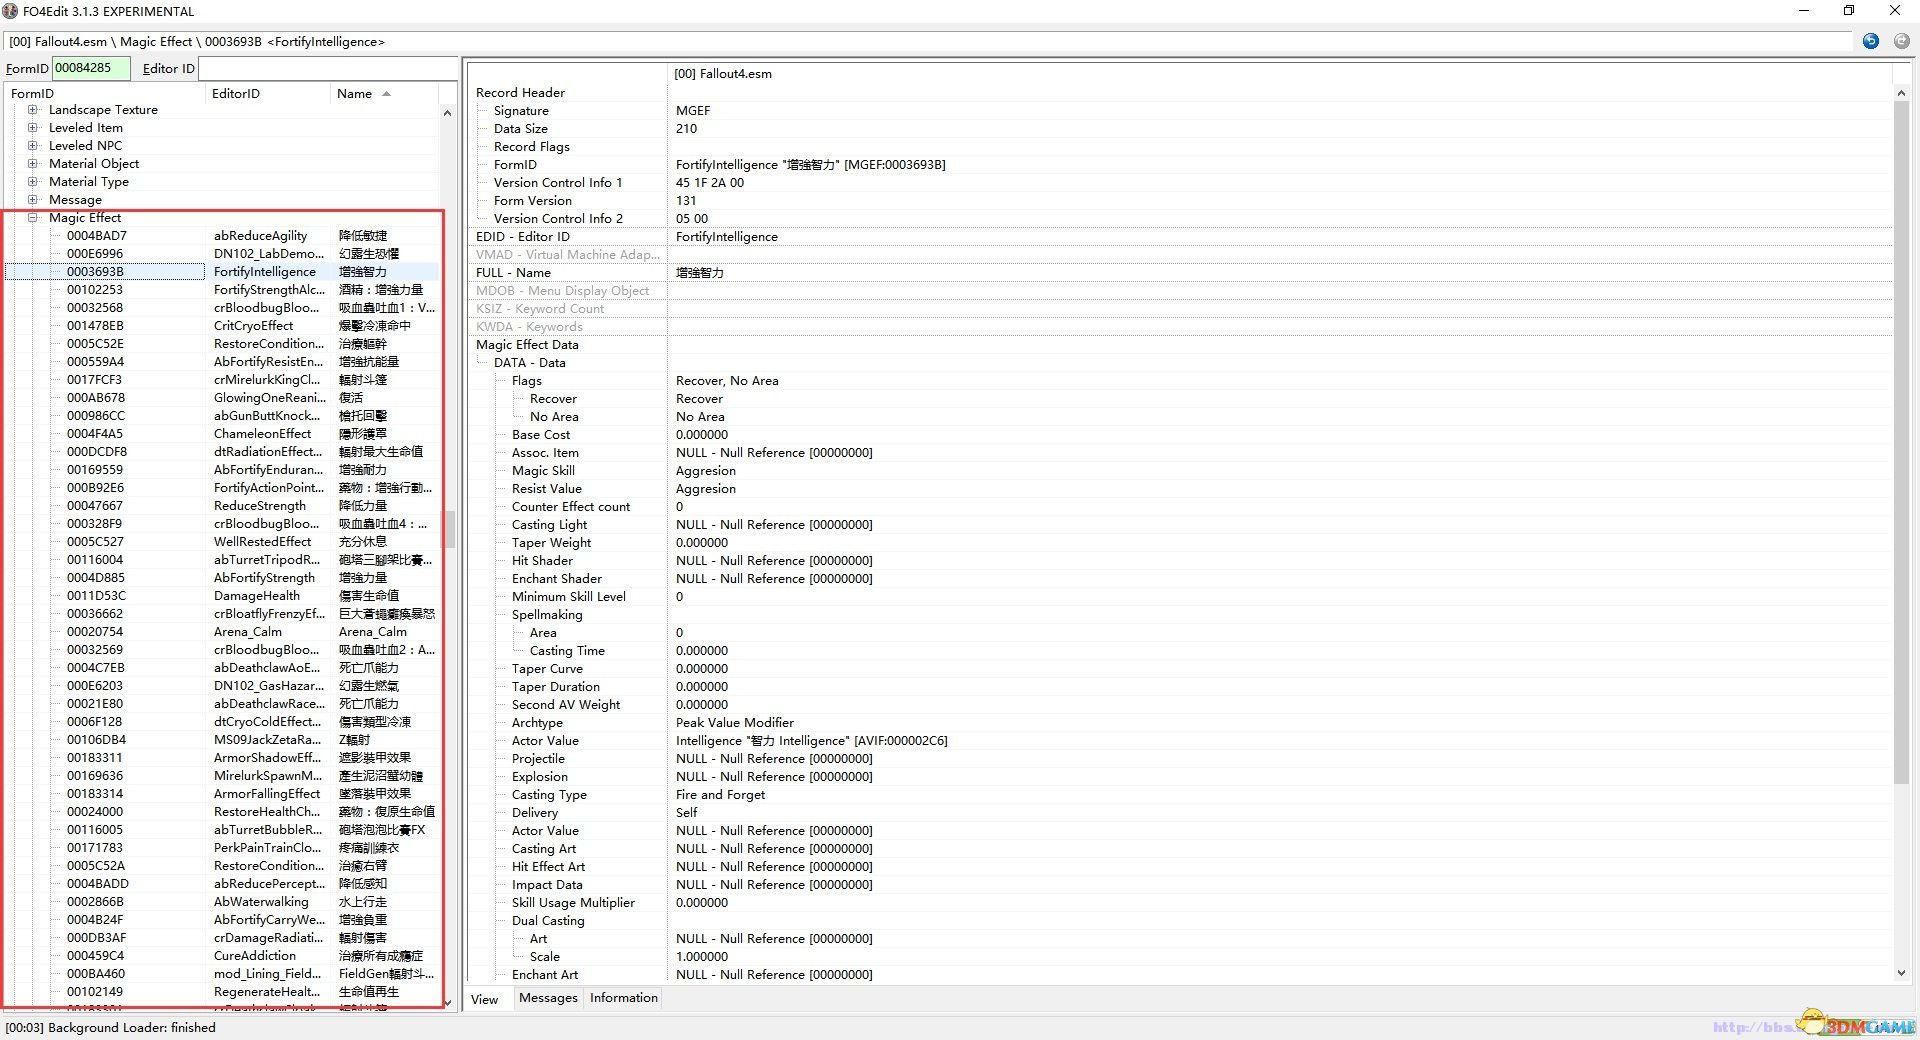This screenshot has width=1920, height=1040.
Task: Select the ChameleonEffect record row
Action: coord(222,434)
